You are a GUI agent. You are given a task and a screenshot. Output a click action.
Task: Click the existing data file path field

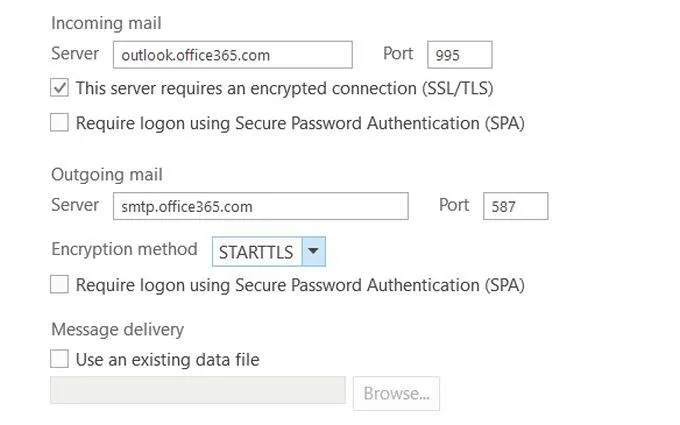coord(198,391)
